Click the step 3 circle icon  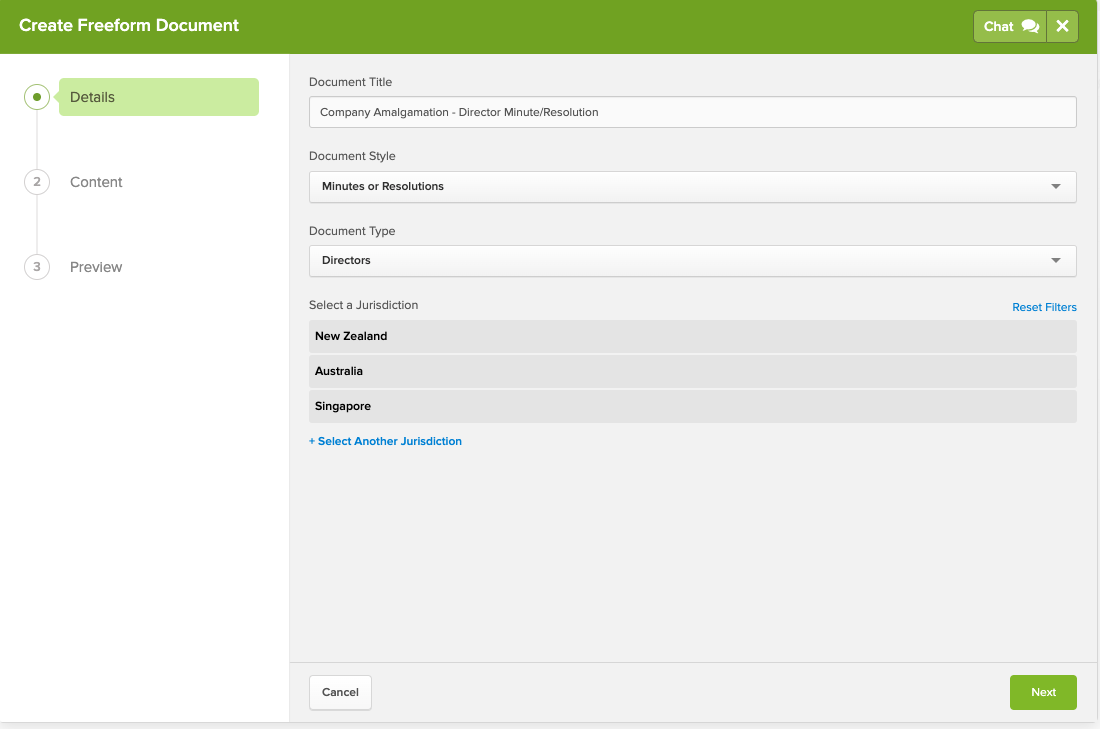coord(37,267)
